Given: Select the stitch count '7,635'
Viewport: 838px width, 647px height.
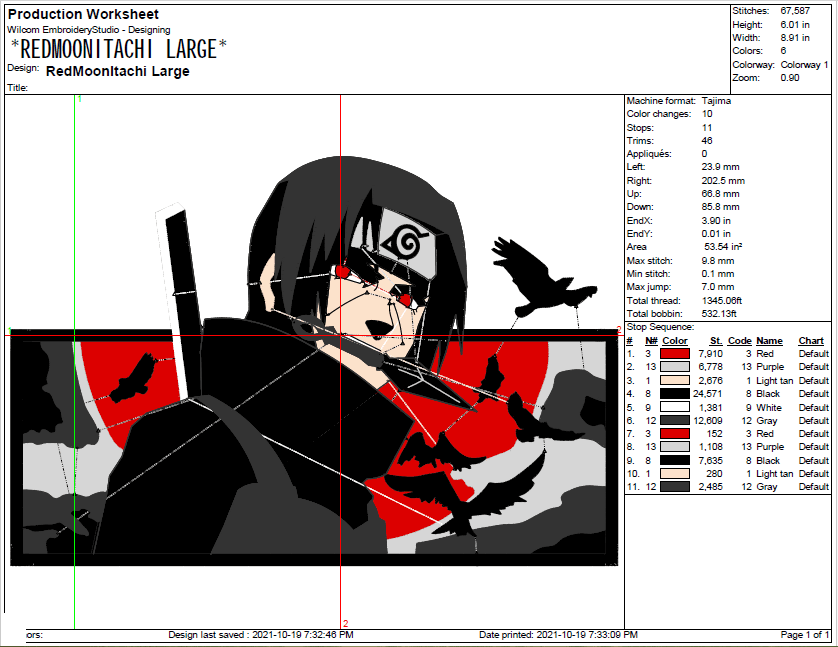Looking at the screenshot, I should point(711,461).
